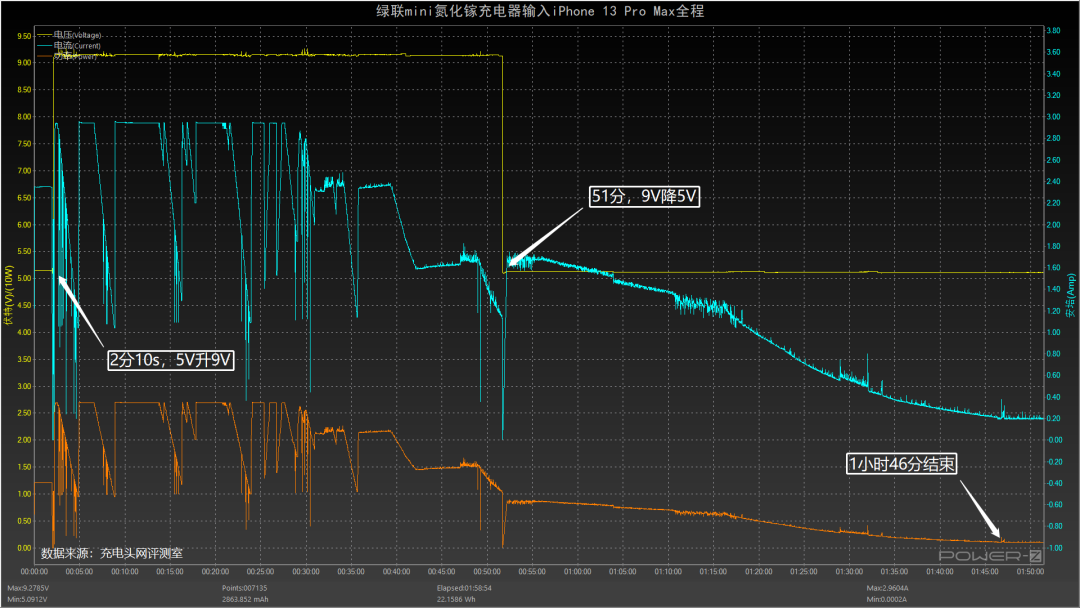Click the 00:35:00 time axis tick
Screen dimensions: 1080x608
351,572
